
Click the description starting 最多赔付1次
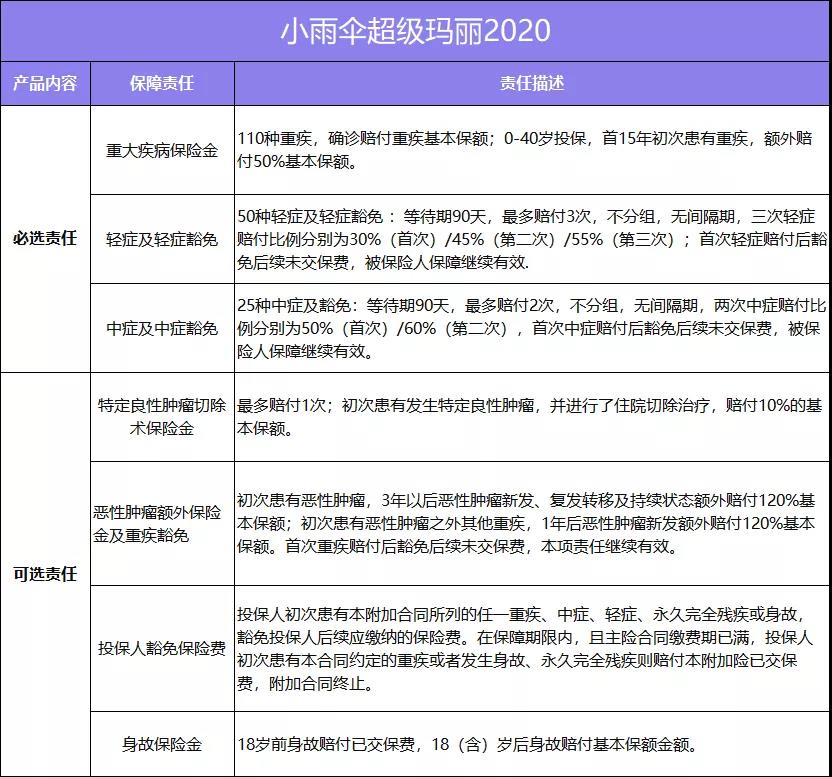click(530, 417)
